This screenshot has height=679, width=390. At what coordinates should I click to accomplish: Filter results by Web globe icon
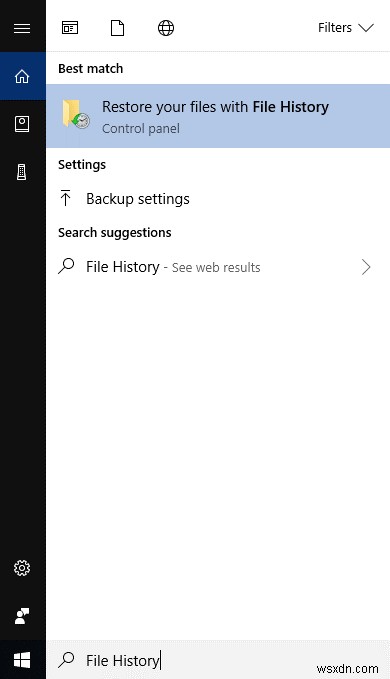pos(166,28)
